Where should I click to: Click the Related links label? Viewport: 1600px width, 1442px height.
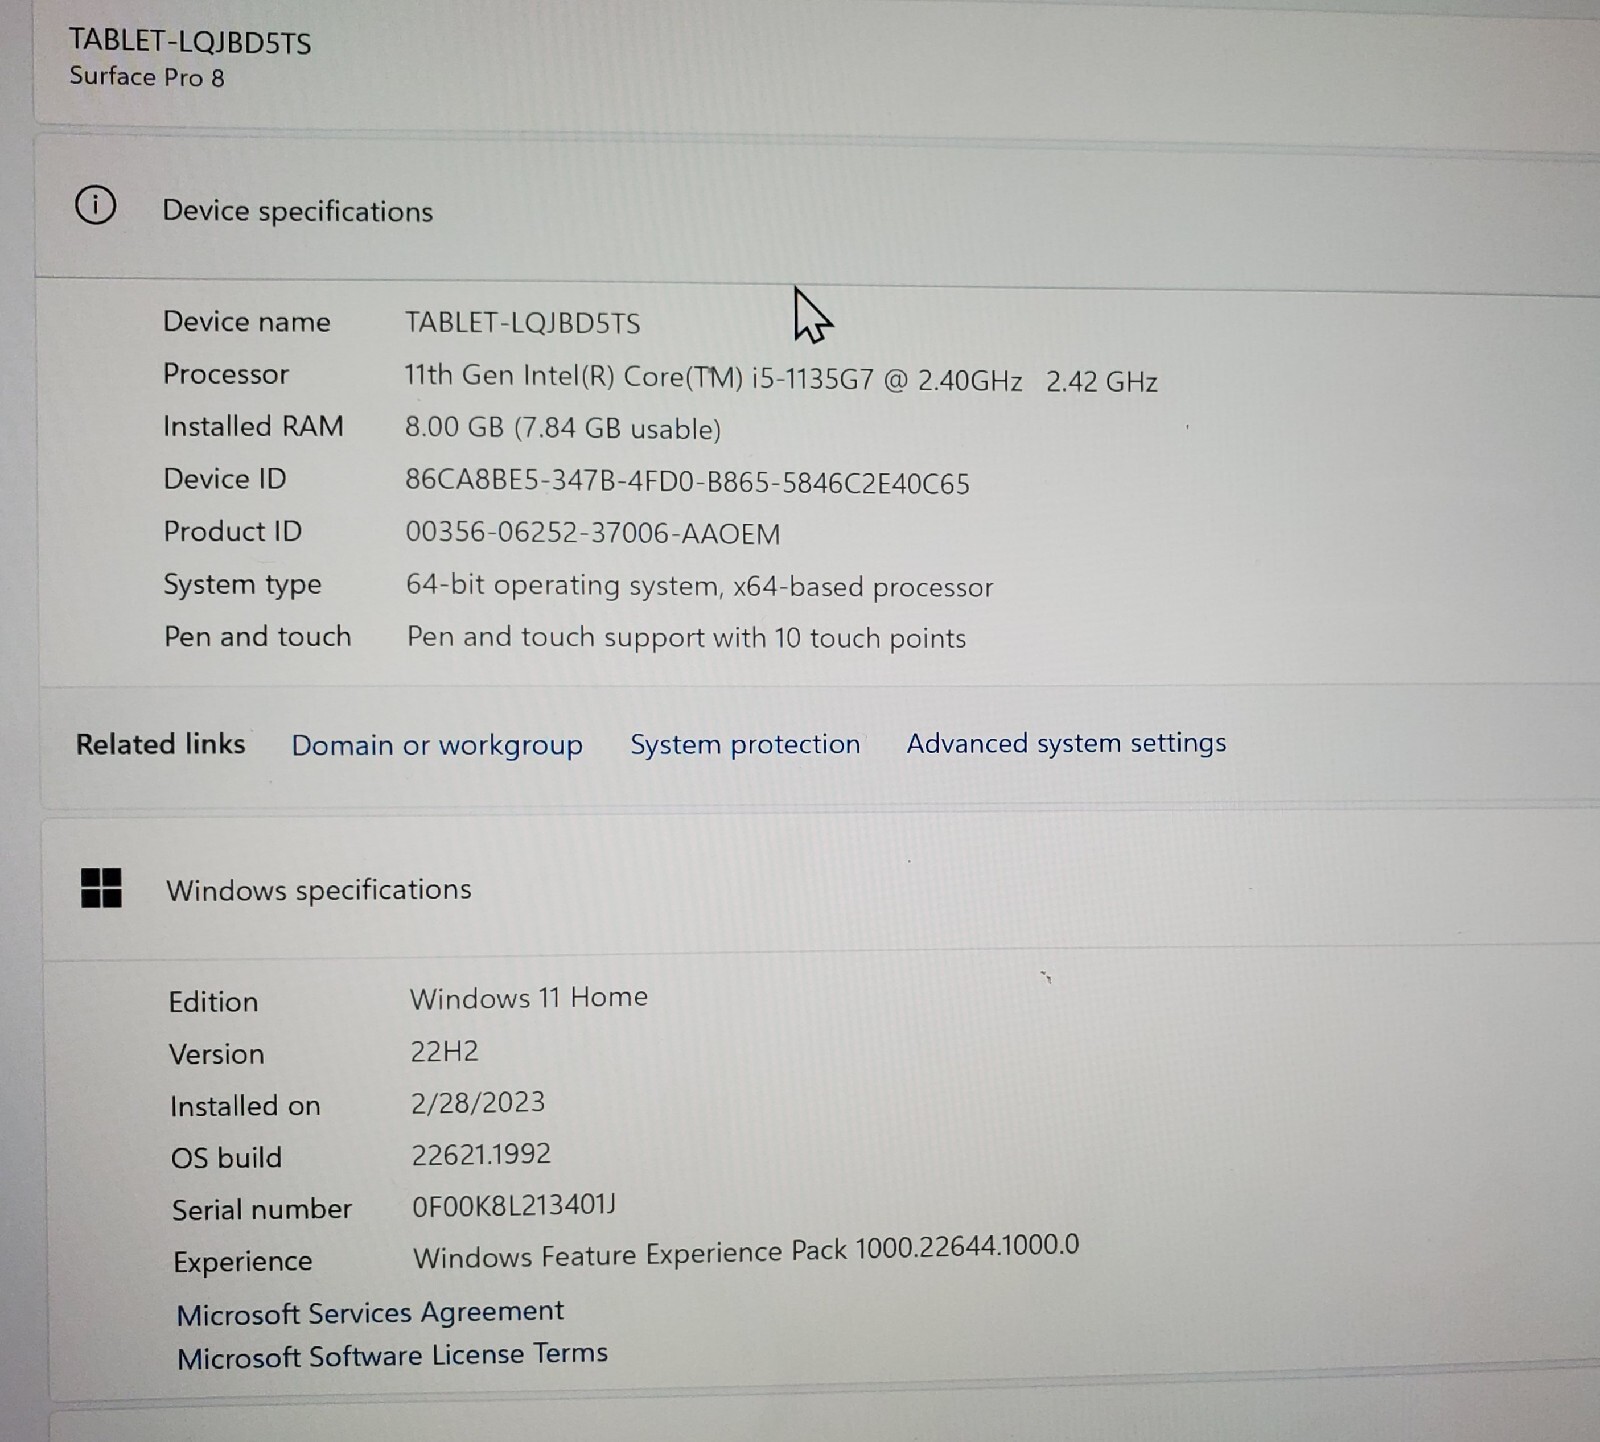point(161,744)
